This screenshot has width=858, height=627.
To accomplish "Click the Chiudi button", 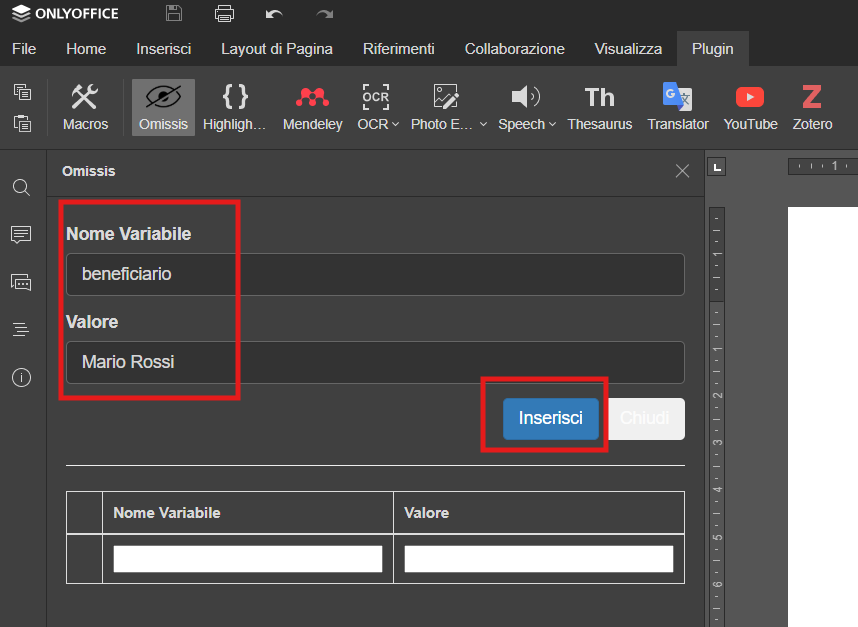I will (x=644, y=419).
